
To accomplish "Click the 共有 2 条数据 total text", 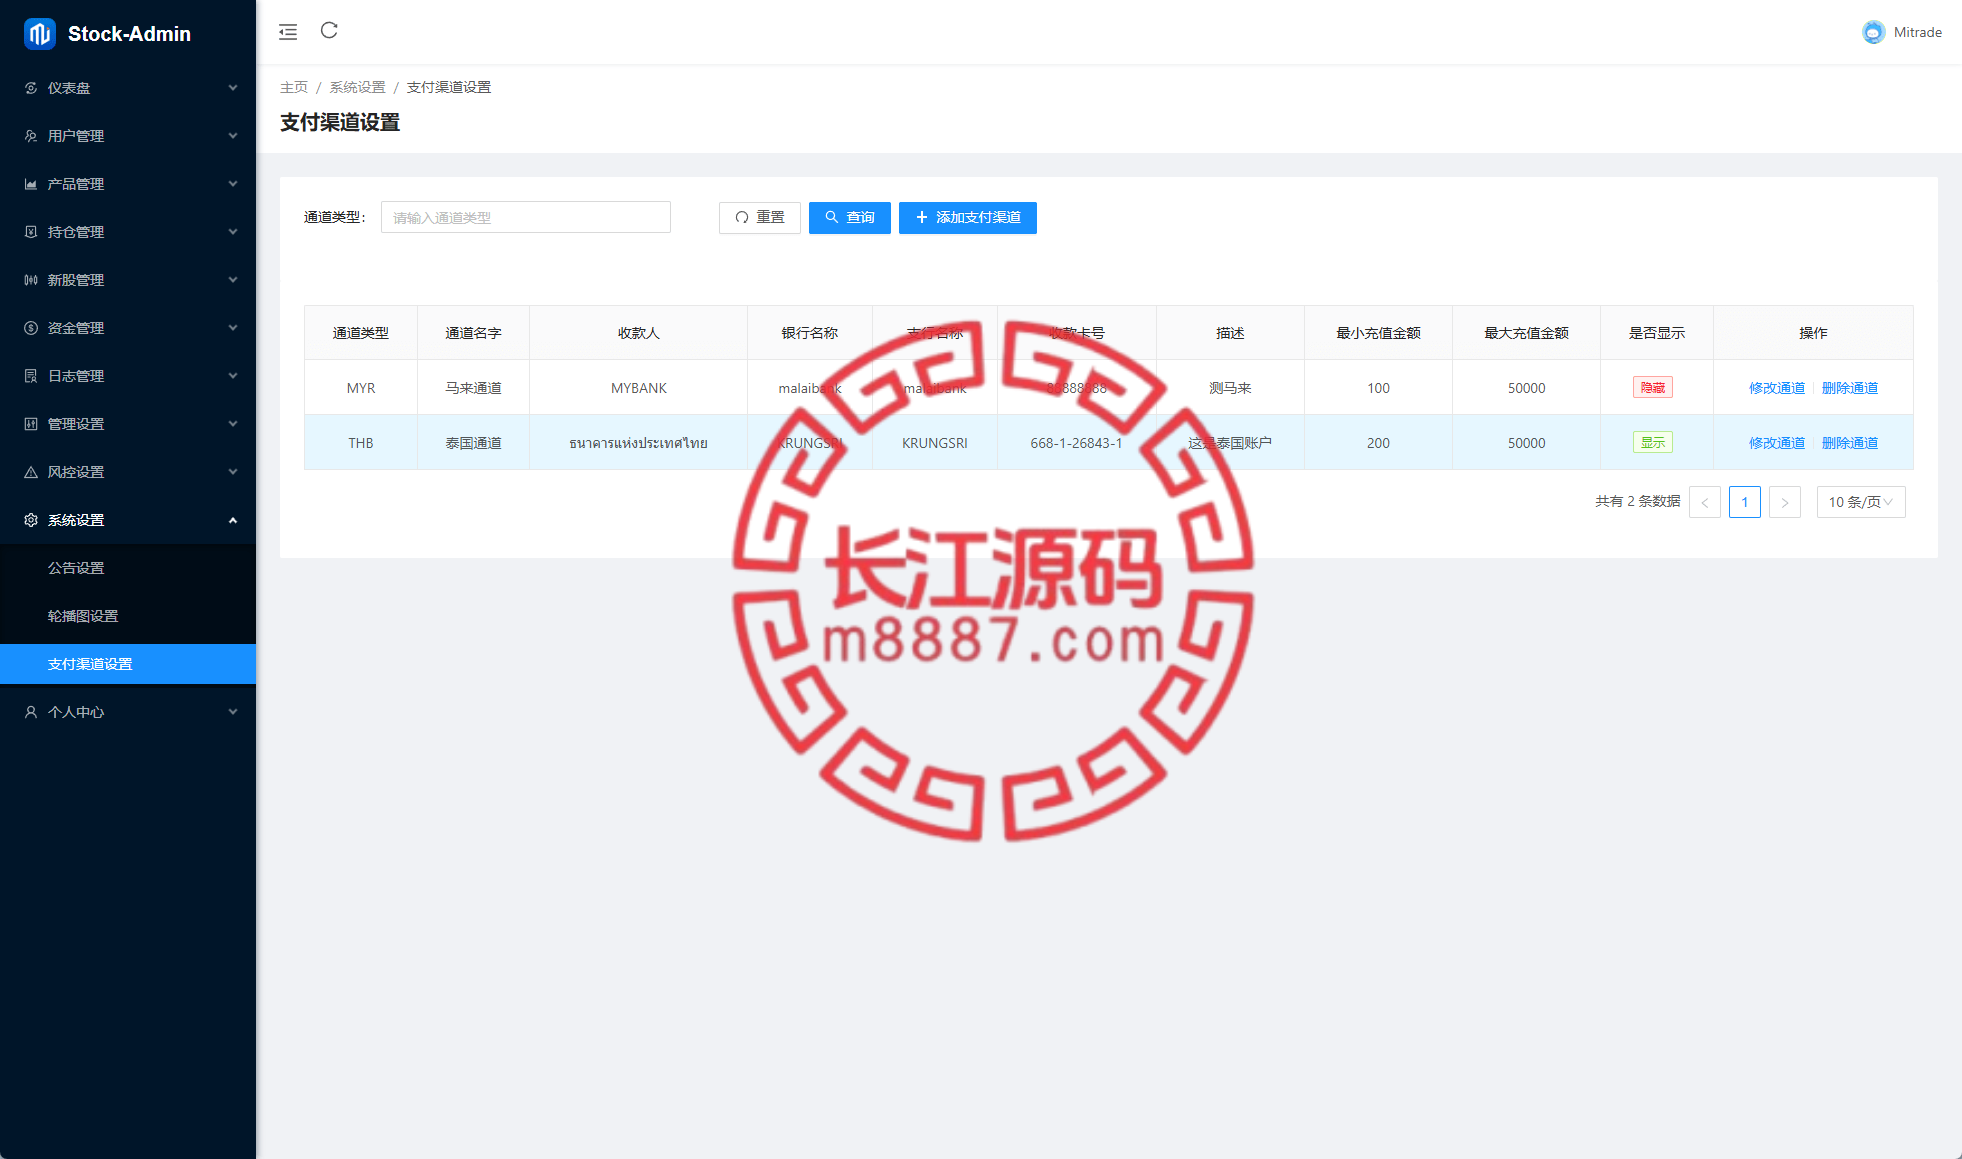I will [1637, 501].
